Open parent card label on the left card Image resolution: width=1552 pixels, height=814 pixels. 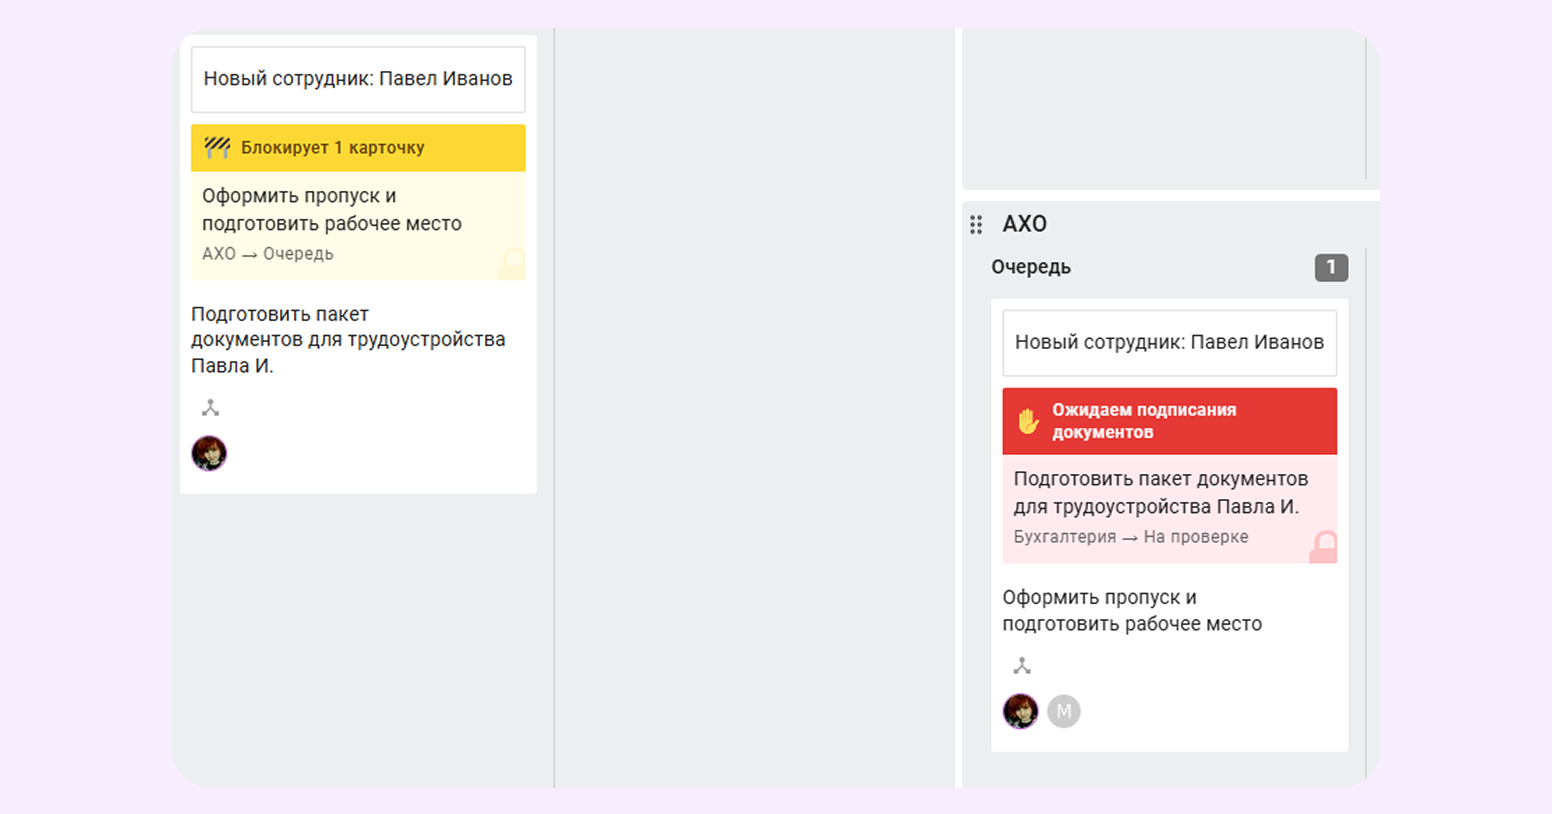tap(358, 79)
